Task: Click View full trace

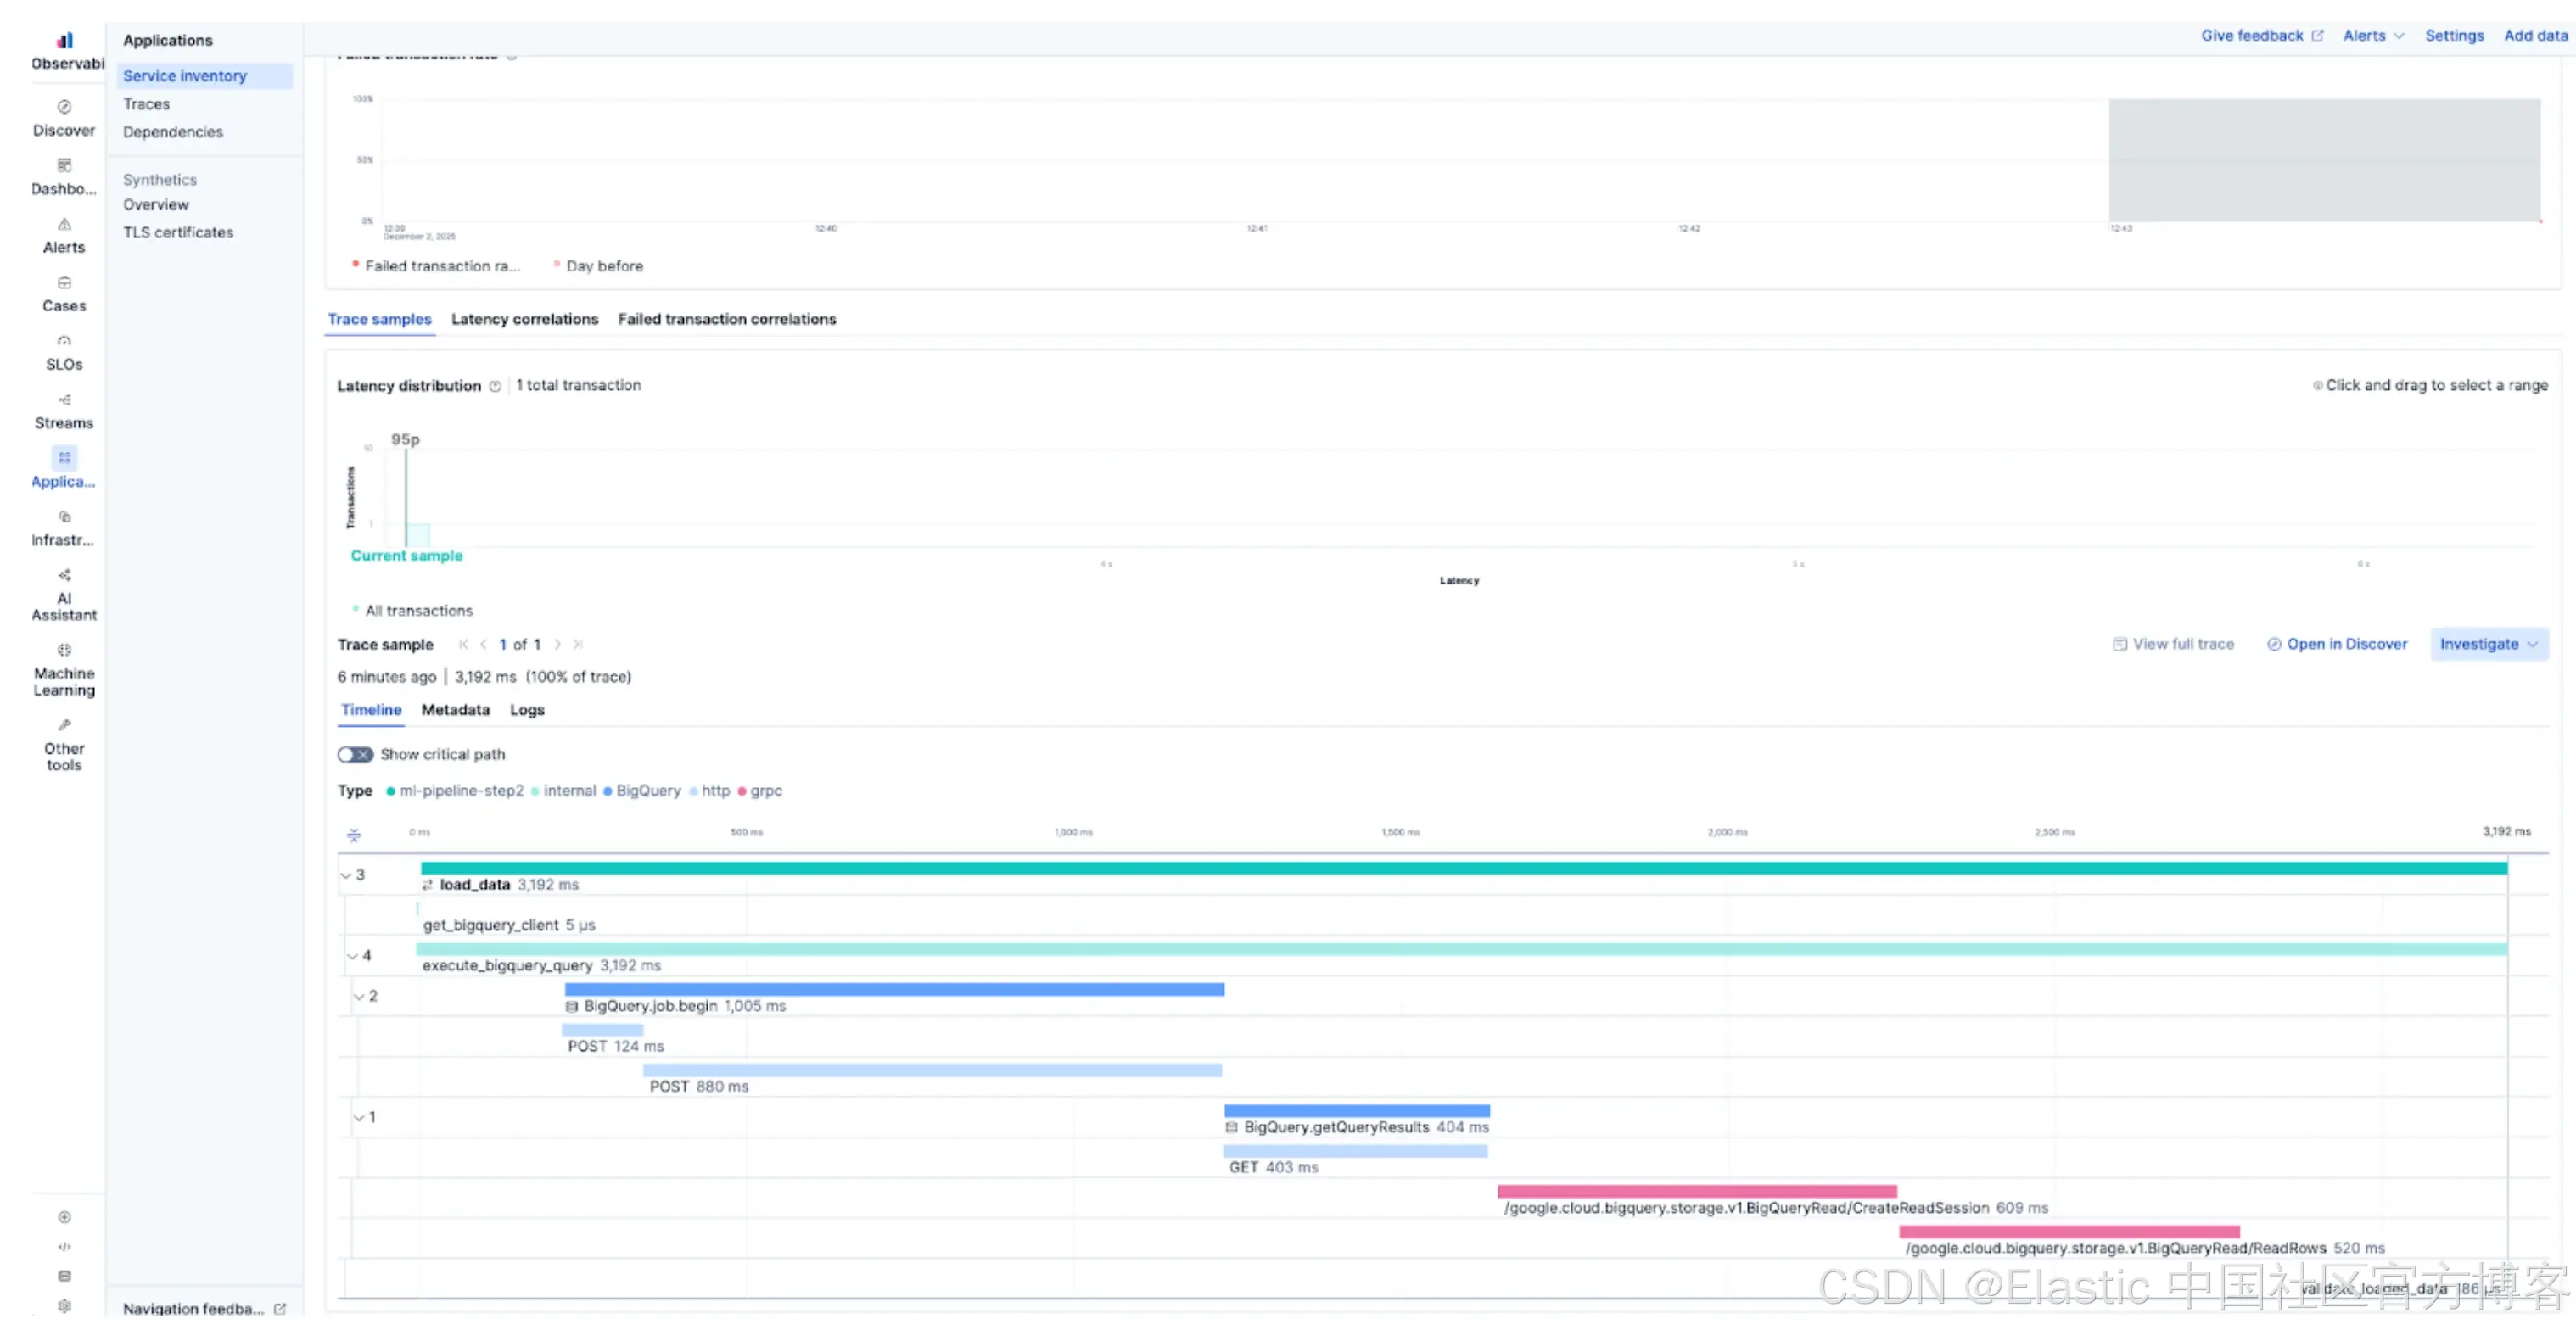Action: pyautogui.click(x=2174, y=645)
